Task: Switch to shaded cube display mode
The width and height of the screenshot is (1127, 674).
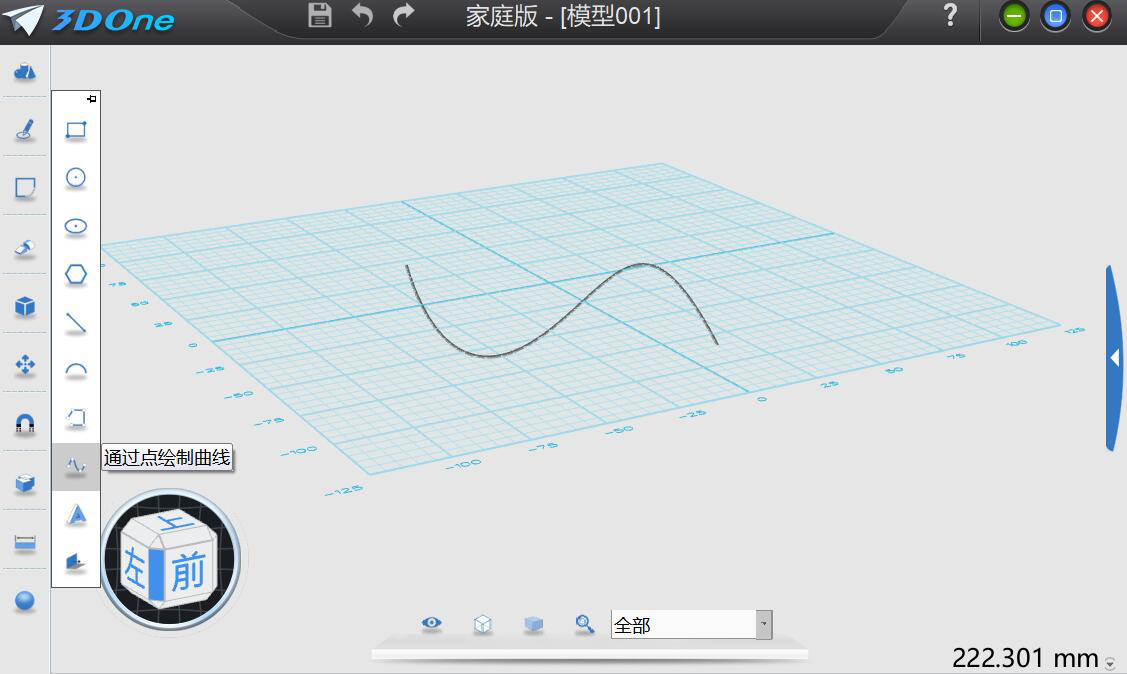Action: point(533,624)
